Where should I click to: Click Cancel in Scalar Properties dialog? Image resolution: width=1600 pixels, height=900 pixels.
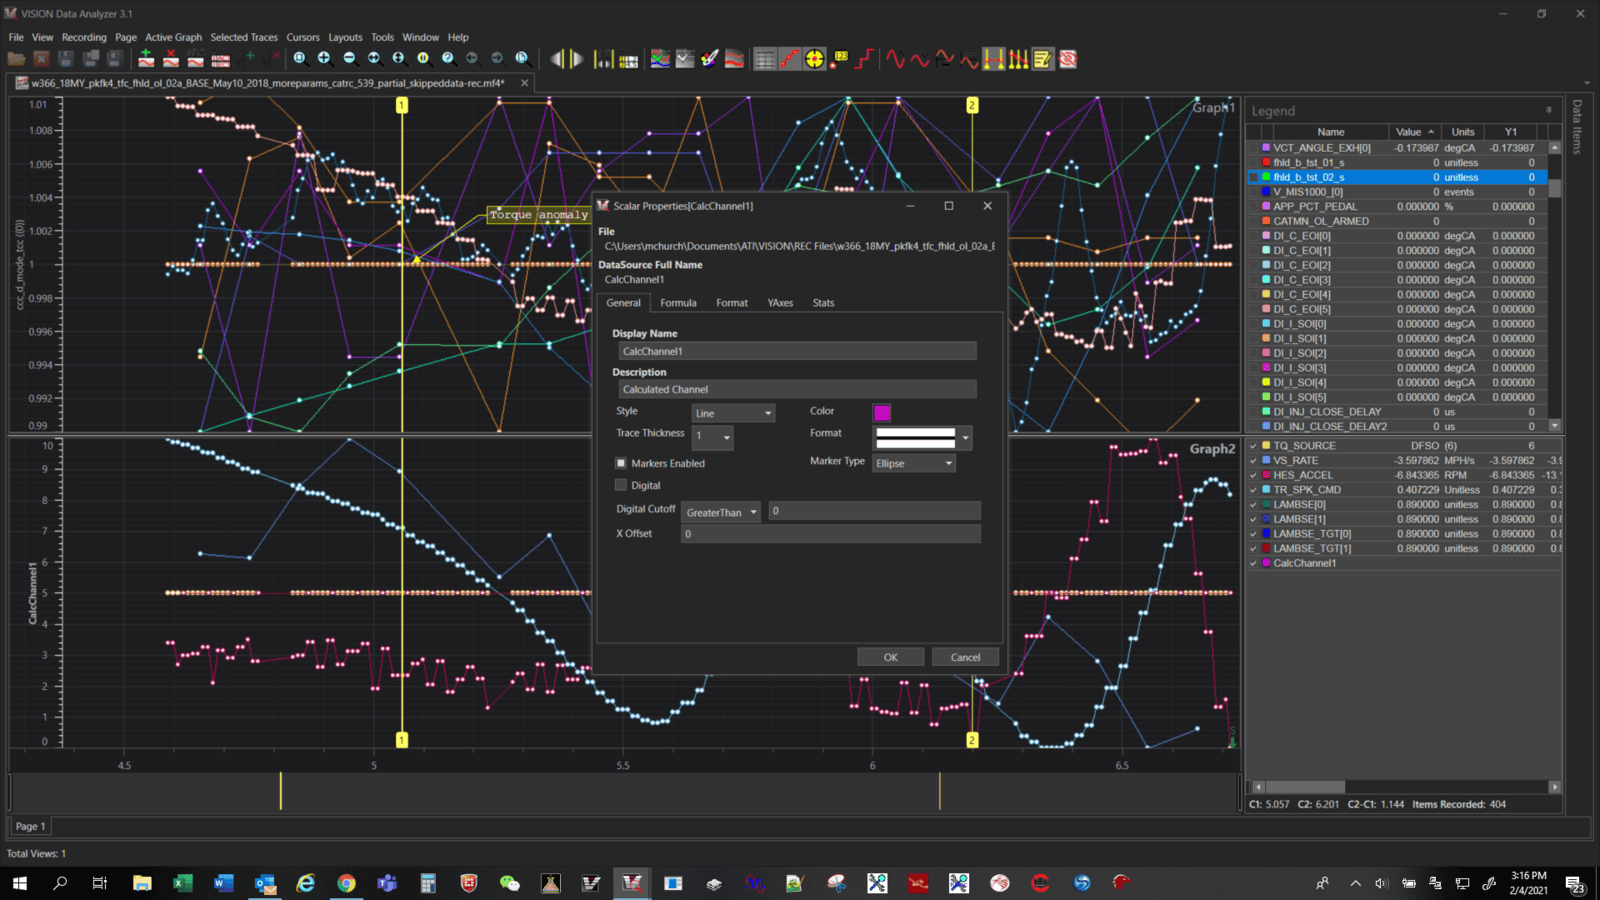click(965, 657)
